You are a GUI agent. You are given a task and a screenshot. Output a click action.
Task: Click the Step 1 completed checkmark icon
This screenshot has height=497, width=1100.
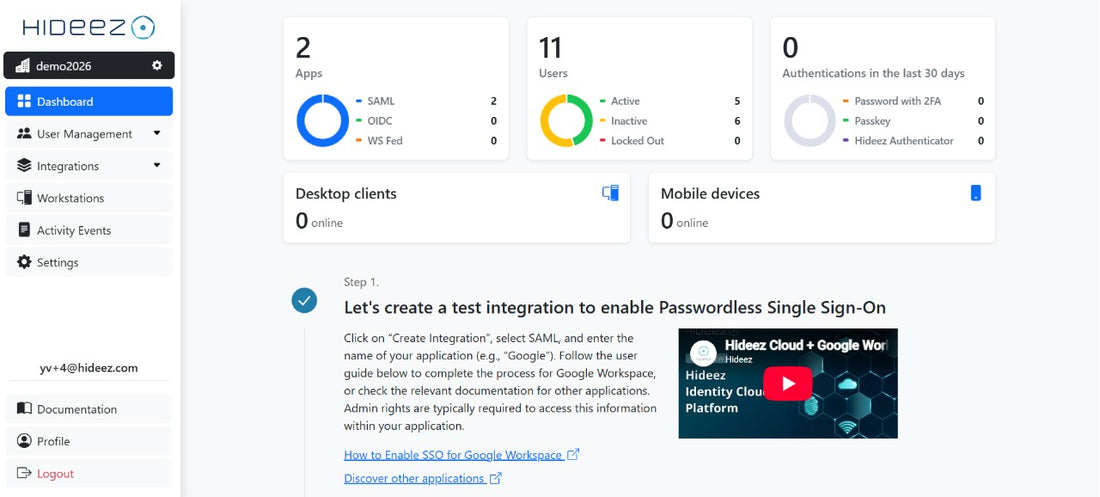pos(304,300)
